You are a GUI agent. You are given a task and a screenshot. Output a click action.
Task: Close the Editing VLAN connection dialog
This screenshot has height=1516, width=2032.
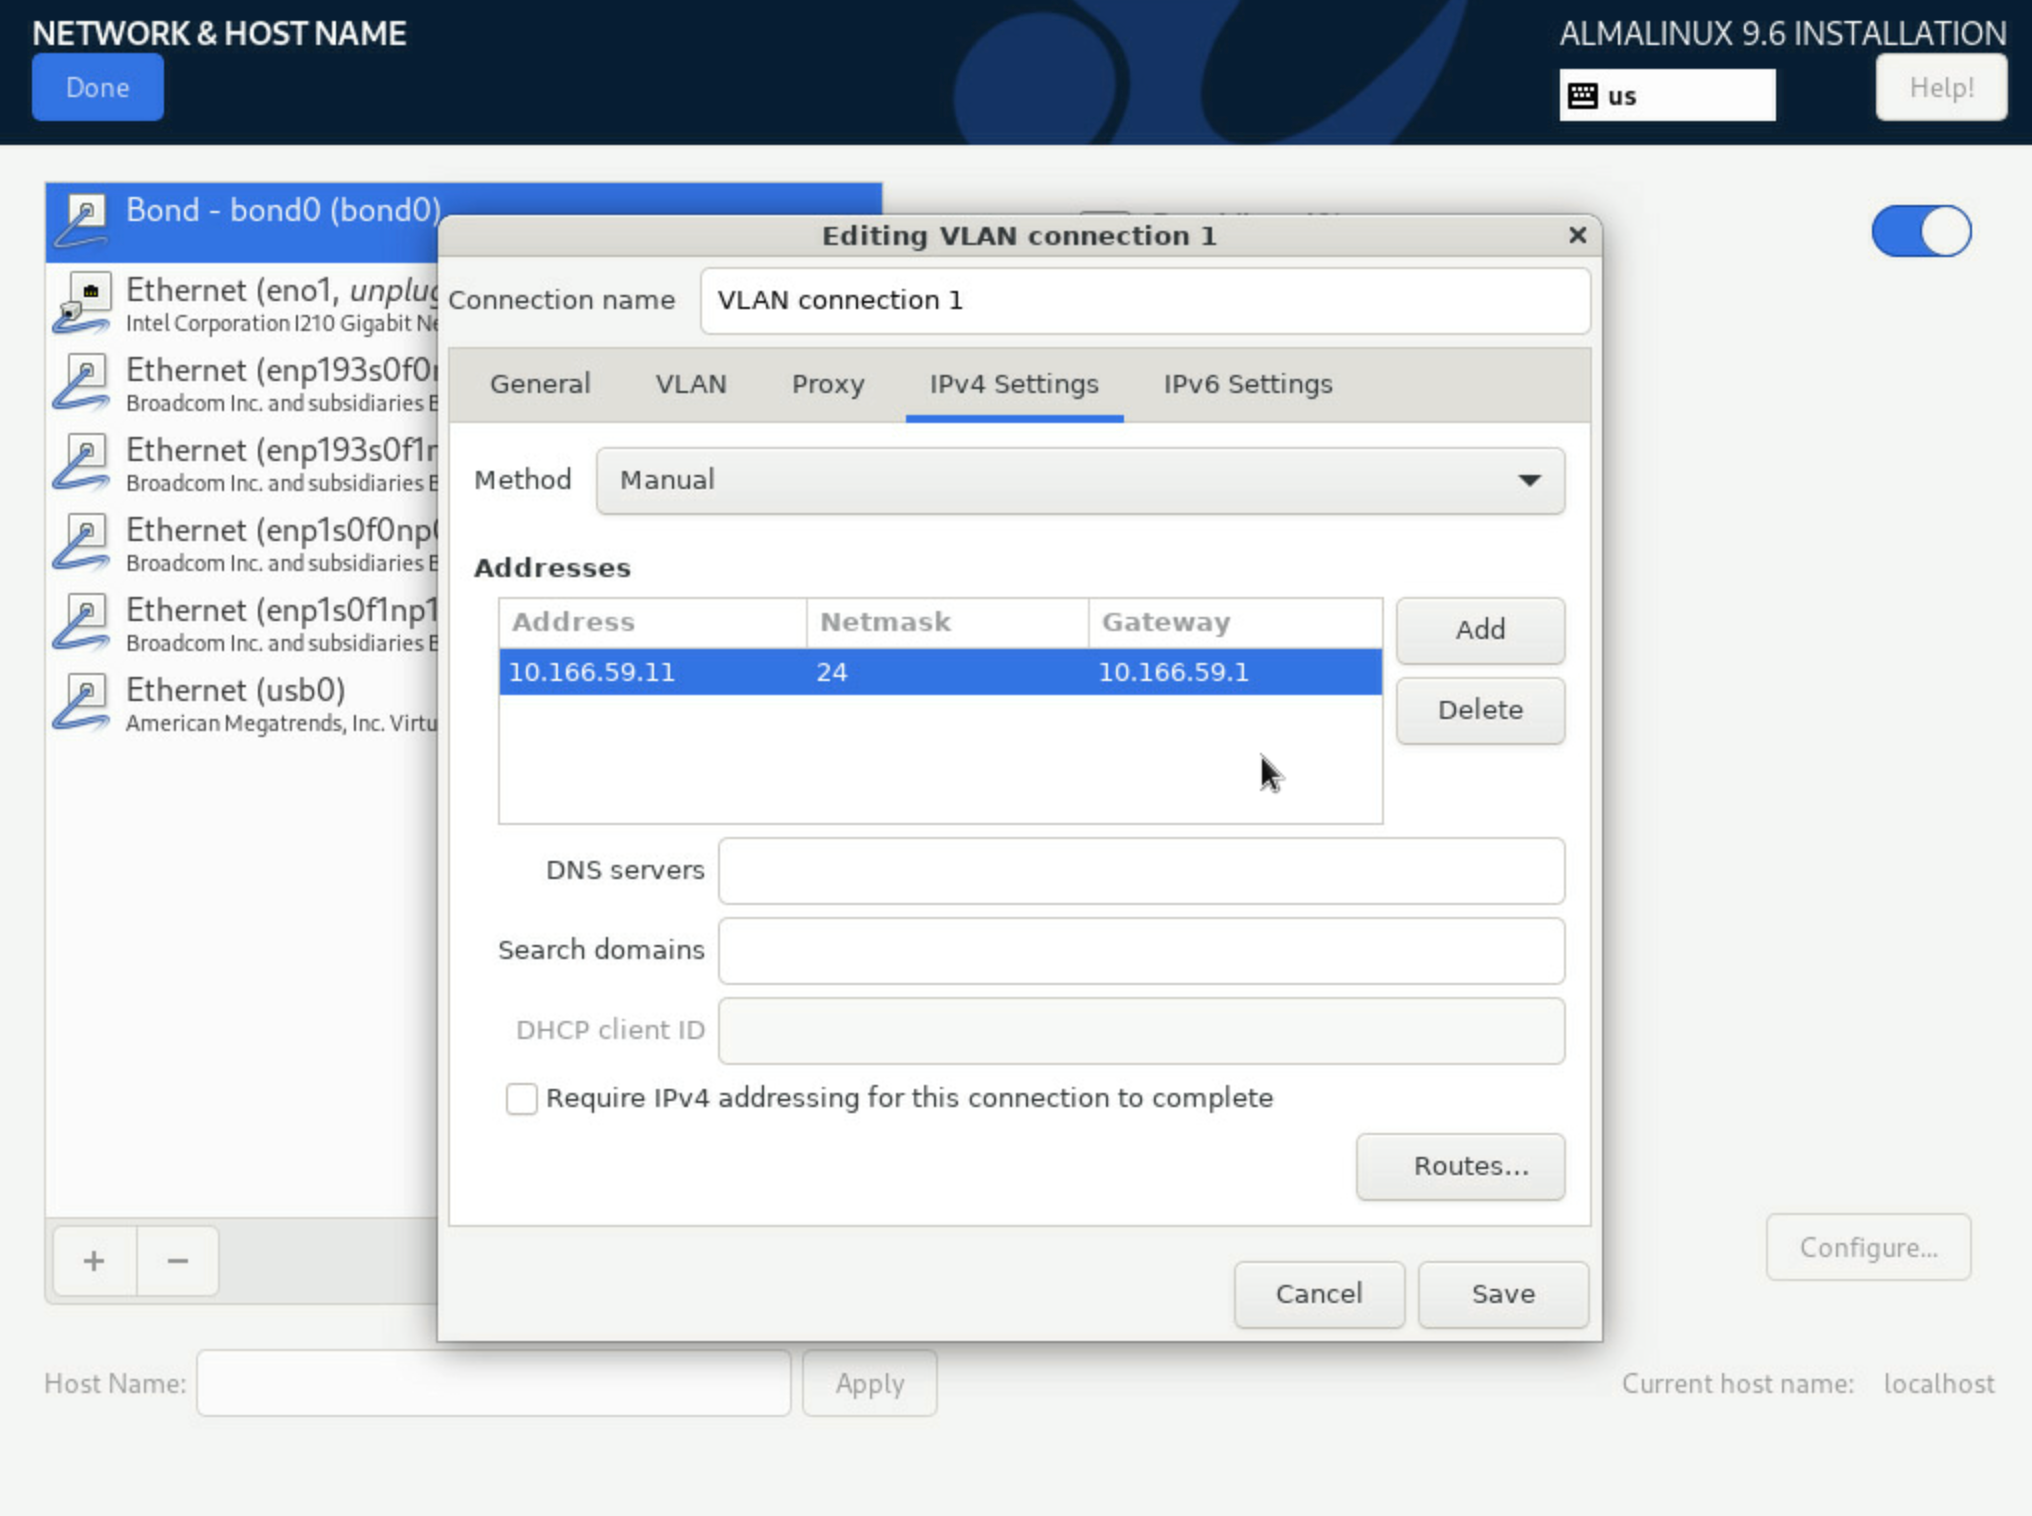(x=1577, y=235)
